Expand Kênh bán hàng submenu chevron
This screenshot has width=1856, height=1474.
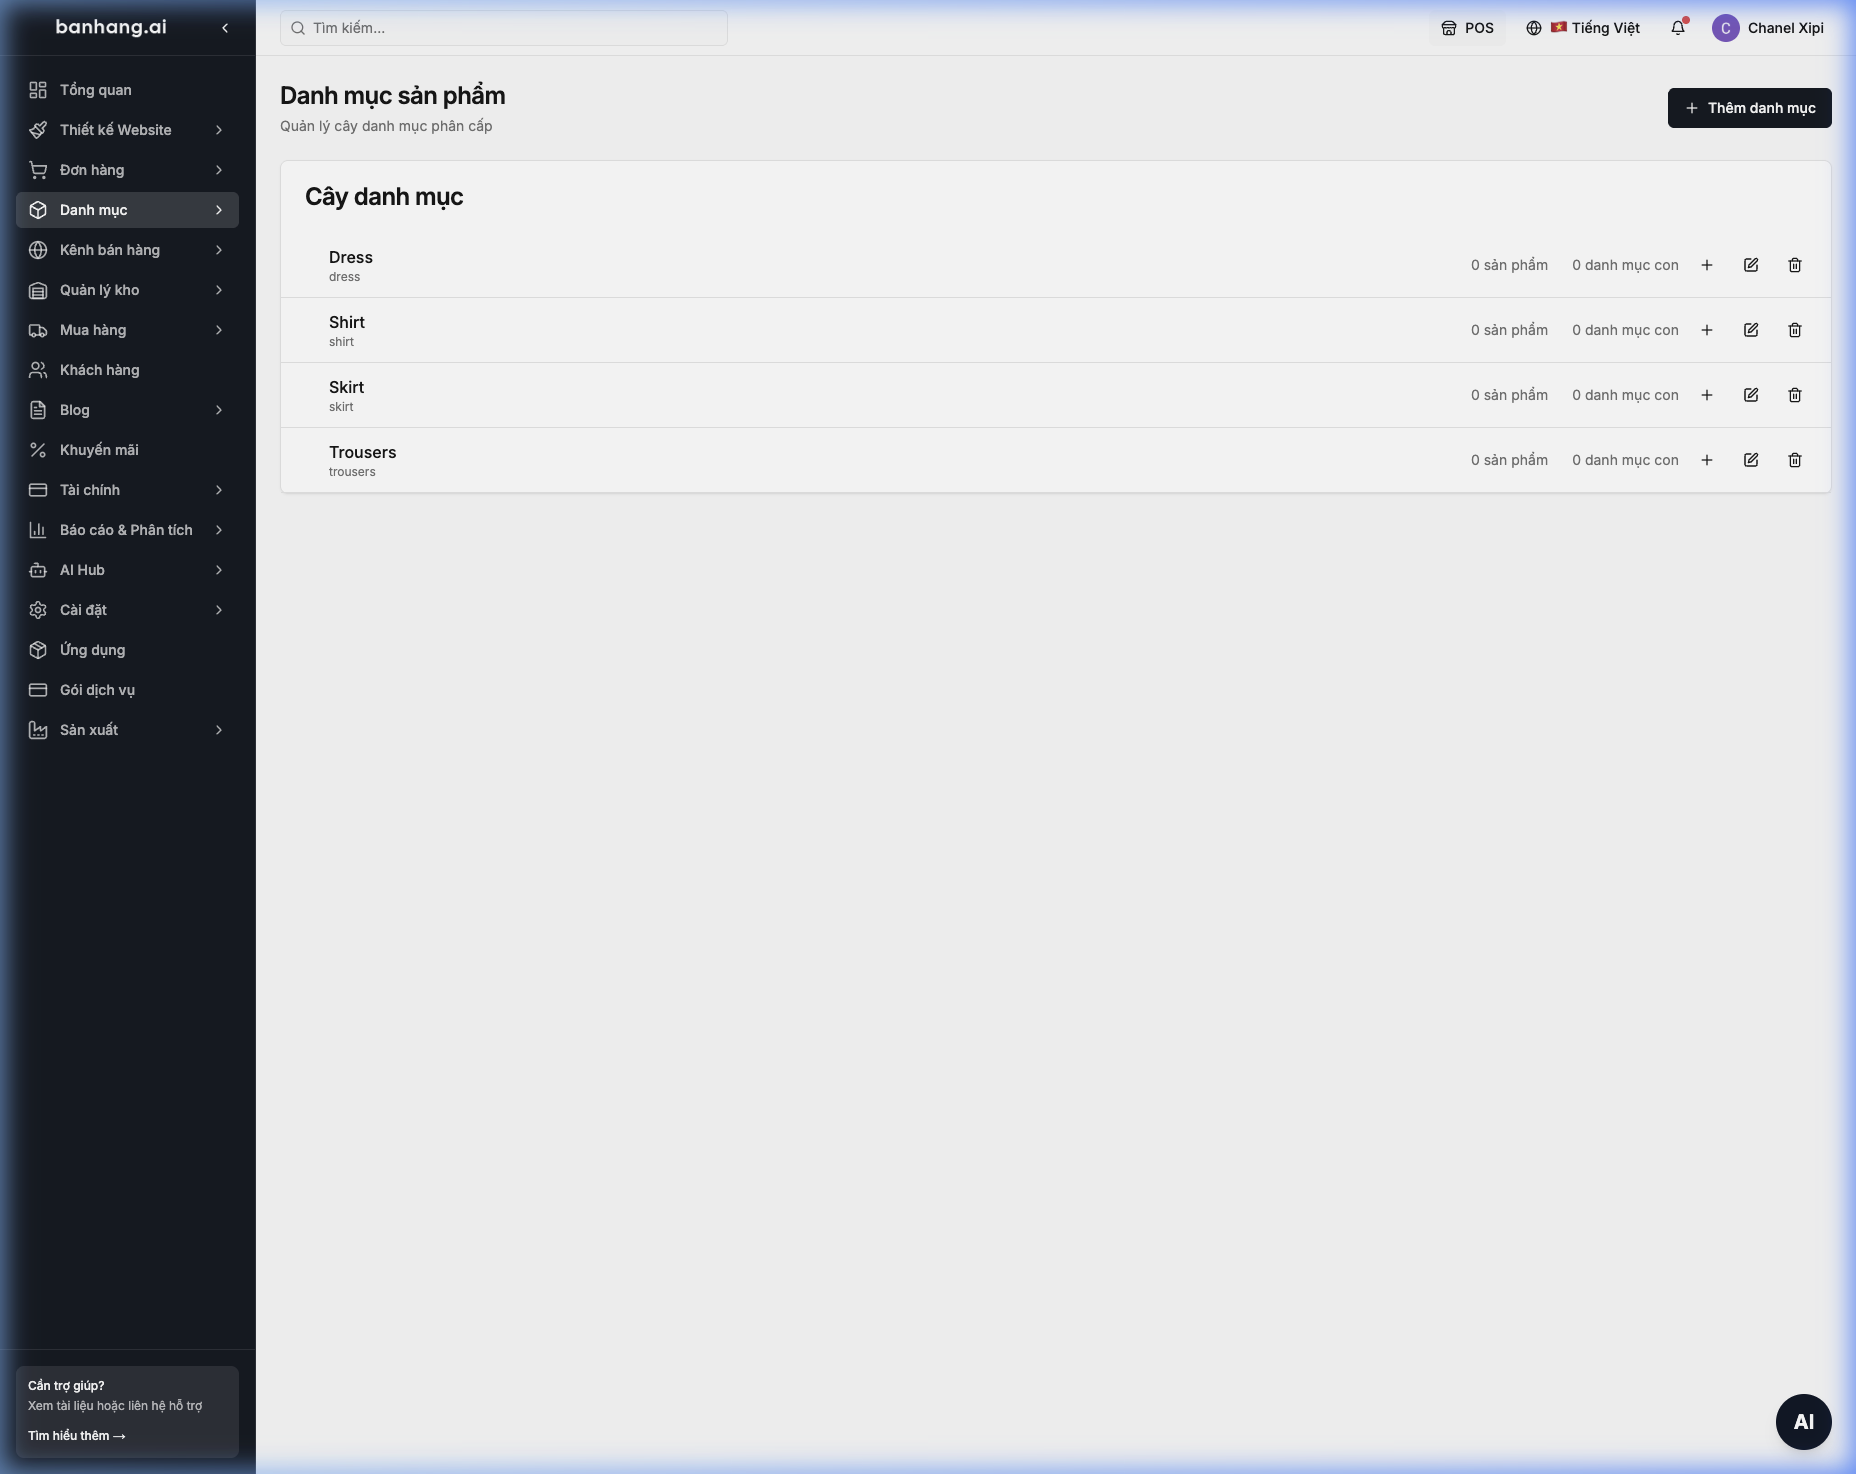219,250
